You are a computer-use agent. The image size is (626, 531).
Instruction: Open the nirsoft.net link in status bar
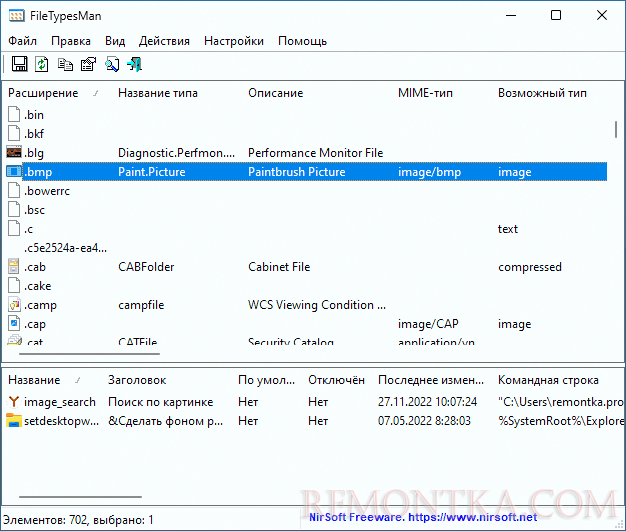pyautogui.click(x=473, y=517)
